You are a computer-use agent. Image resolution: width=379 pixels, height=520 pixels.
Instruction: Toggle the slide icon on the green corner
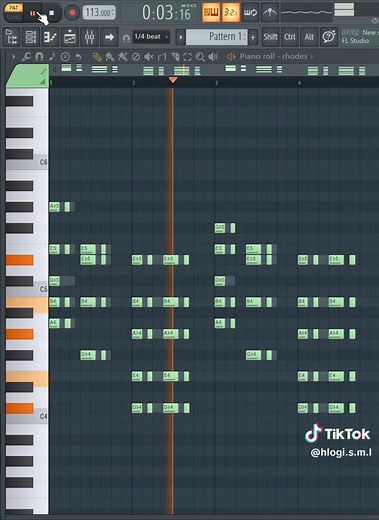click(x=43, y=71)
